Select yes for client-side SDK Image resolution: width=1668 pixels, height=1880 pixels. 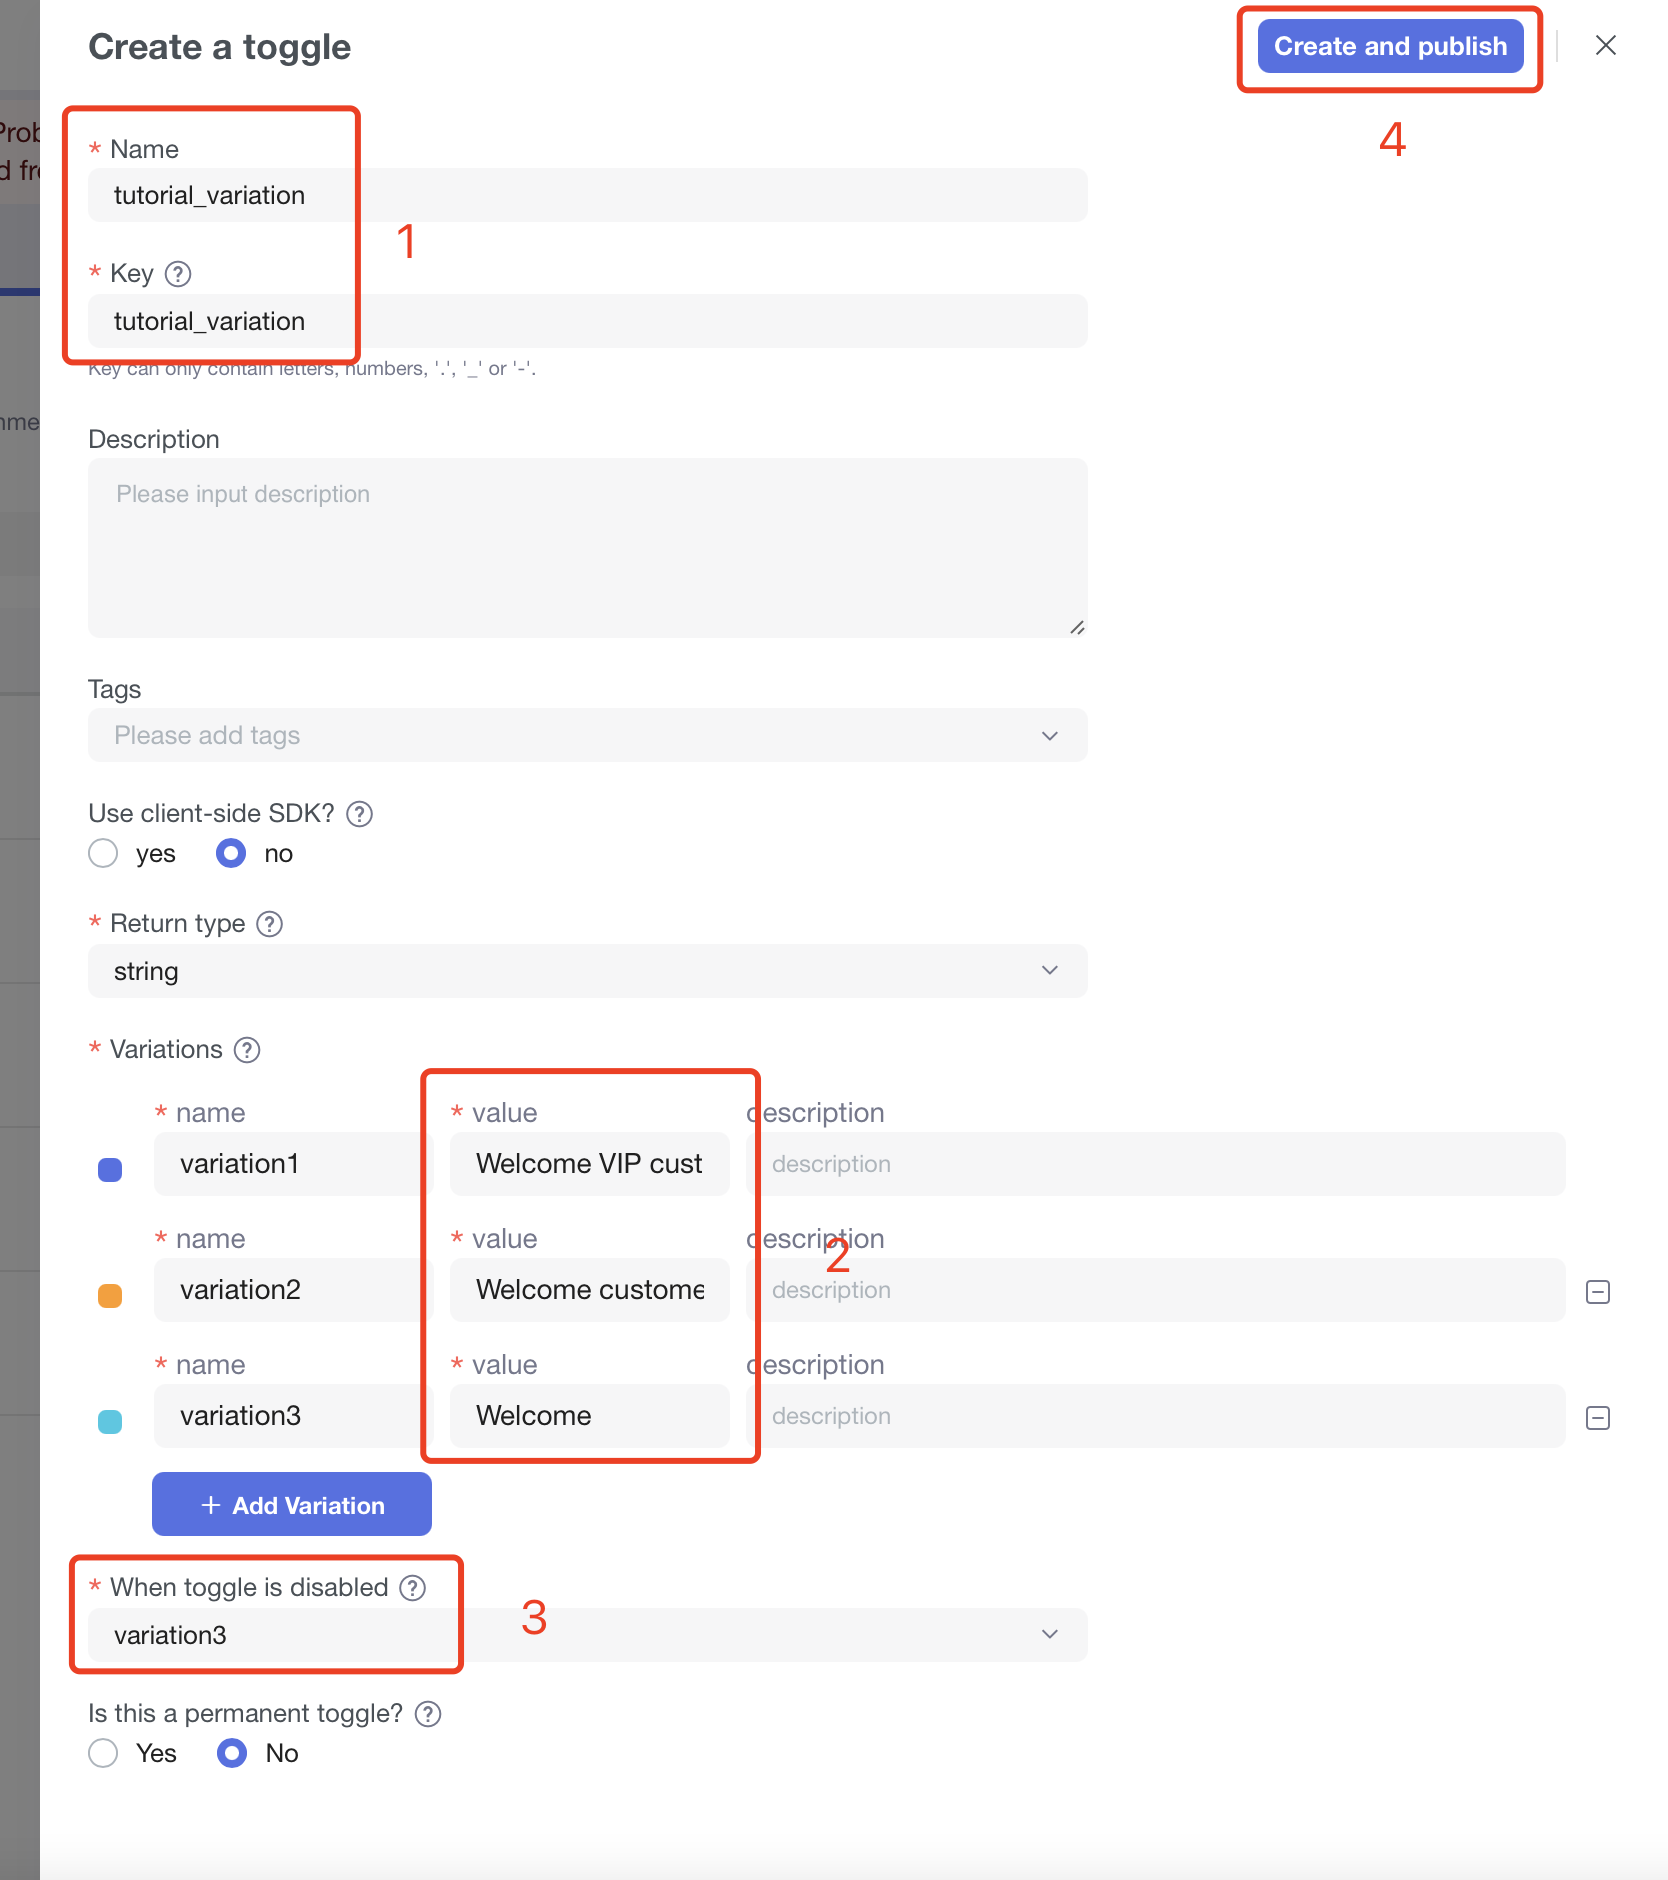(x=103, y=854)
